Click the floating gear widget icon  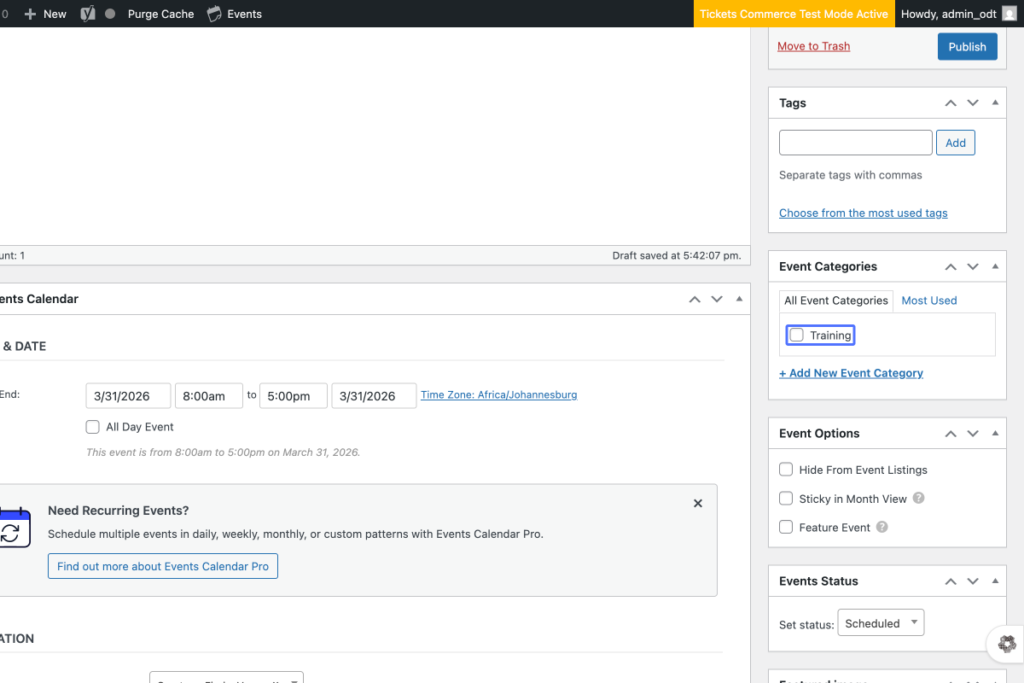[x=1007, y=644]
